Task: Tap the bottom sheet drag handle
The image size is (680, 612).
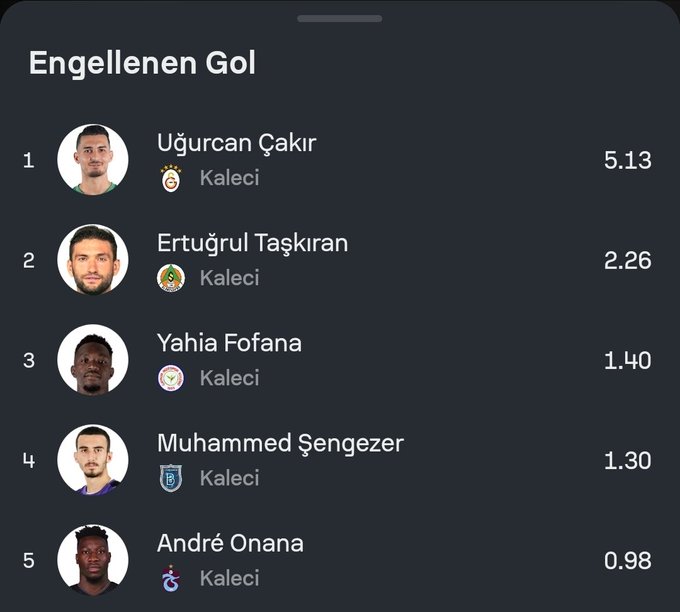Action: click(x=340, y=18)
